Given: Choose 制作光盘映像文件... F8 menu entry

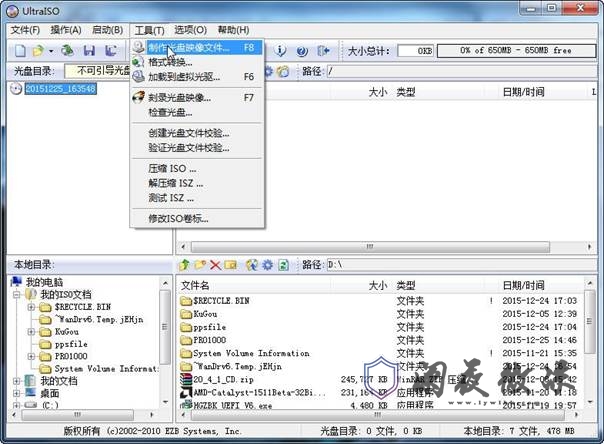Looking at the screenshot, I should pos(197,47).
